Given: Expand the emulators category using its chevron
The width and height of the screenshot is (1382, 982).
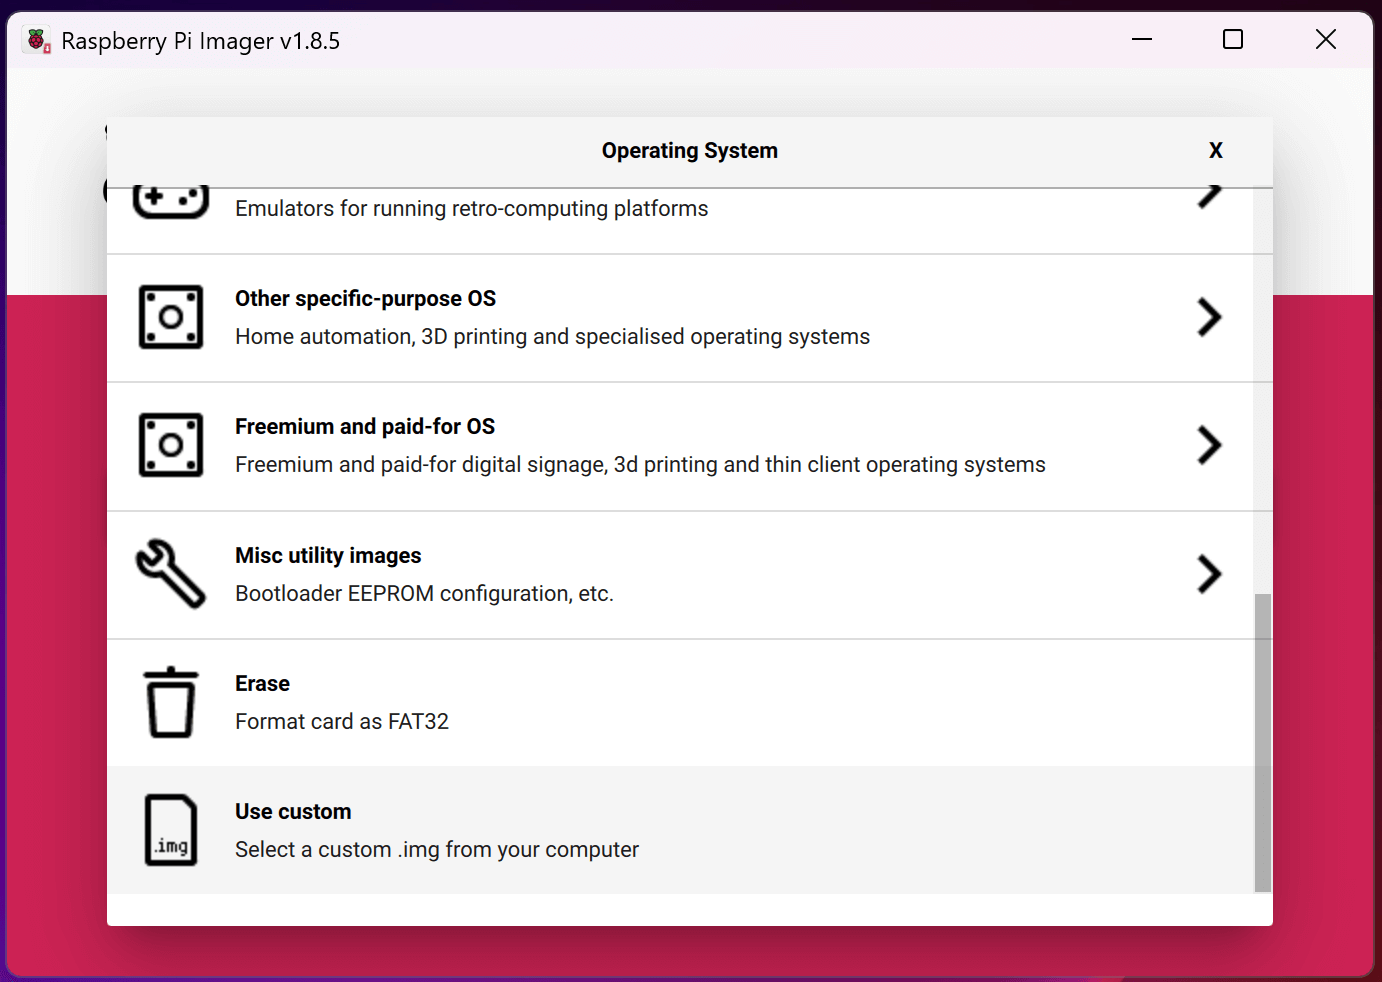Looking at the screenshot, I should (1209, 197).
